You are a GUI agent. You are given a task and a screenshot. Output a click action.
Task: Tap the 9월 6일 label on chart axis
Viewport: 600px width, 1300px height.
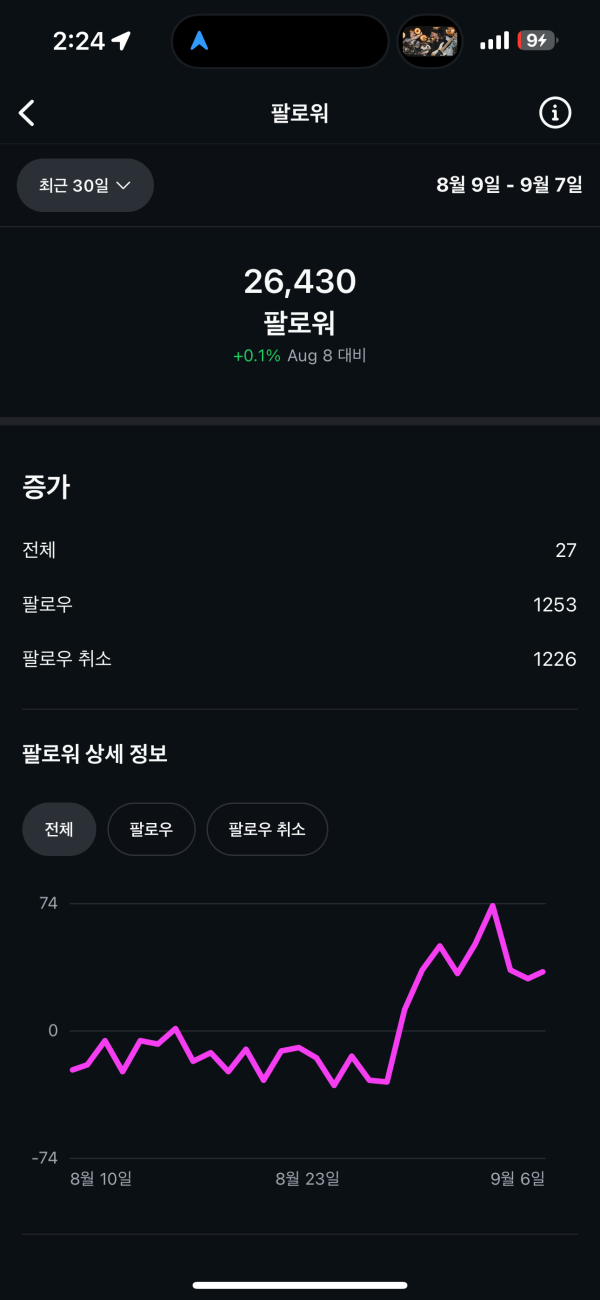pos(518,1178)
